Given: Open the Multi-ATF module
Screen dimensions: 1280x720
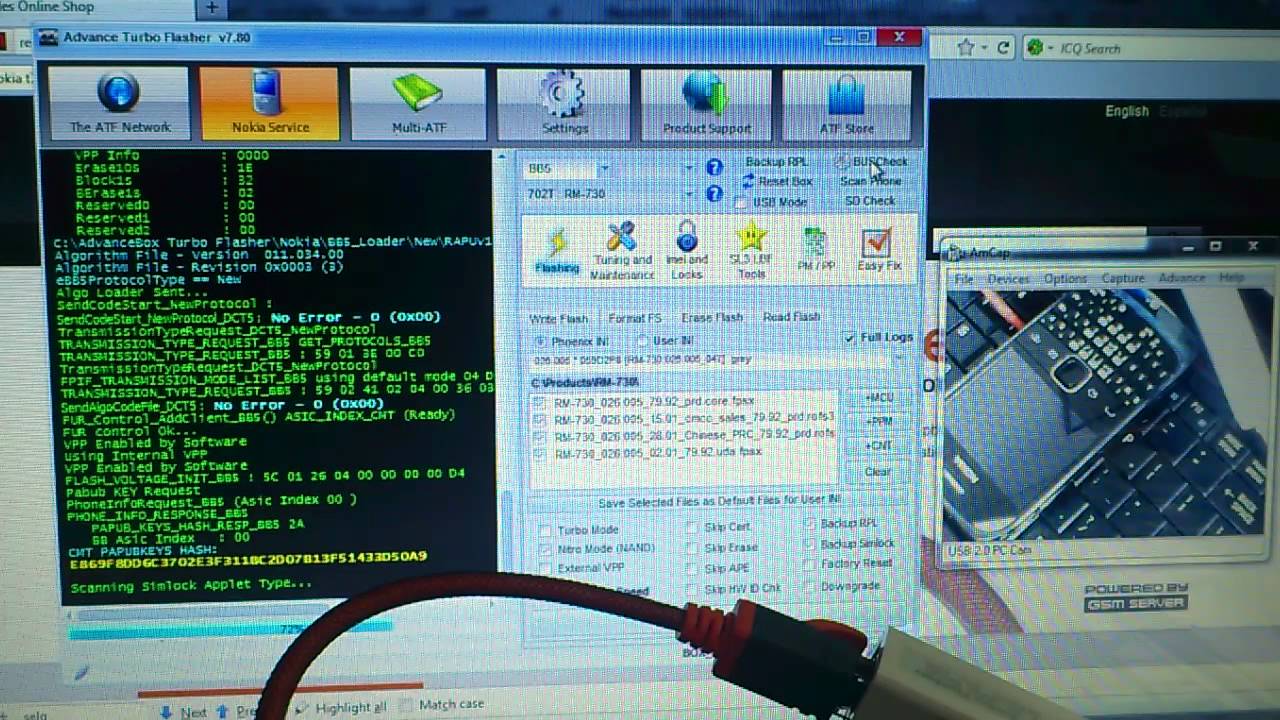Looking at the screenshot, I should point(419,103).
